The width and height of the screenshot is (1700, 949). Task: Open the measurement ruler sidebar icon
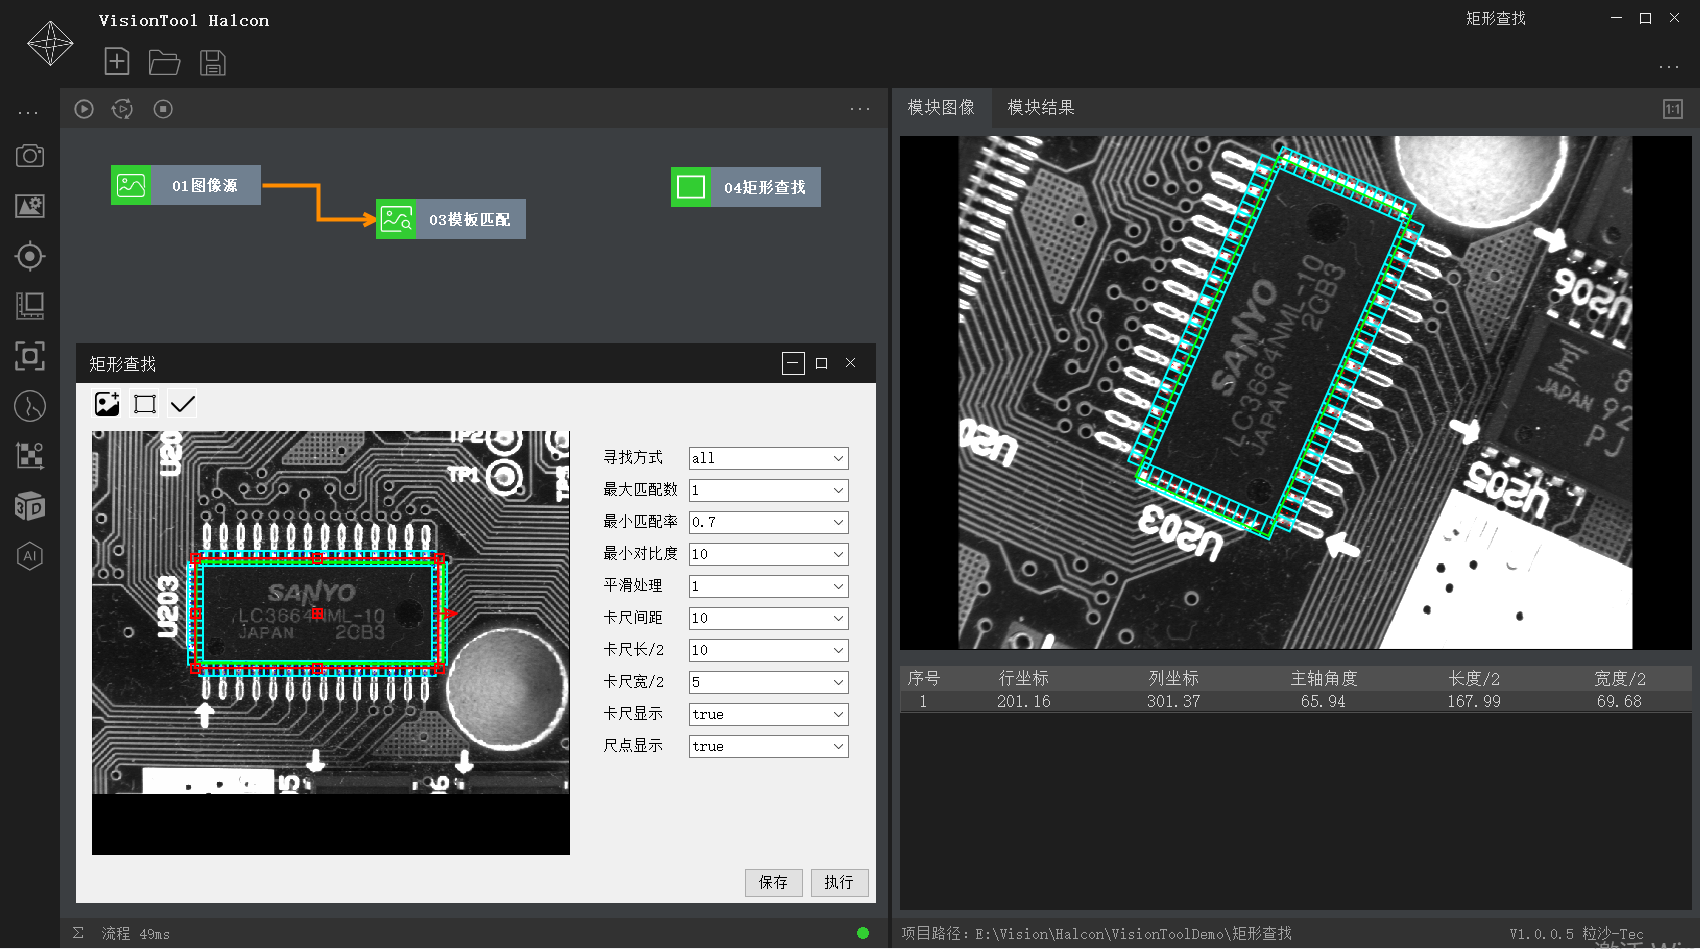pyautogui.click(x=30, y=306)
